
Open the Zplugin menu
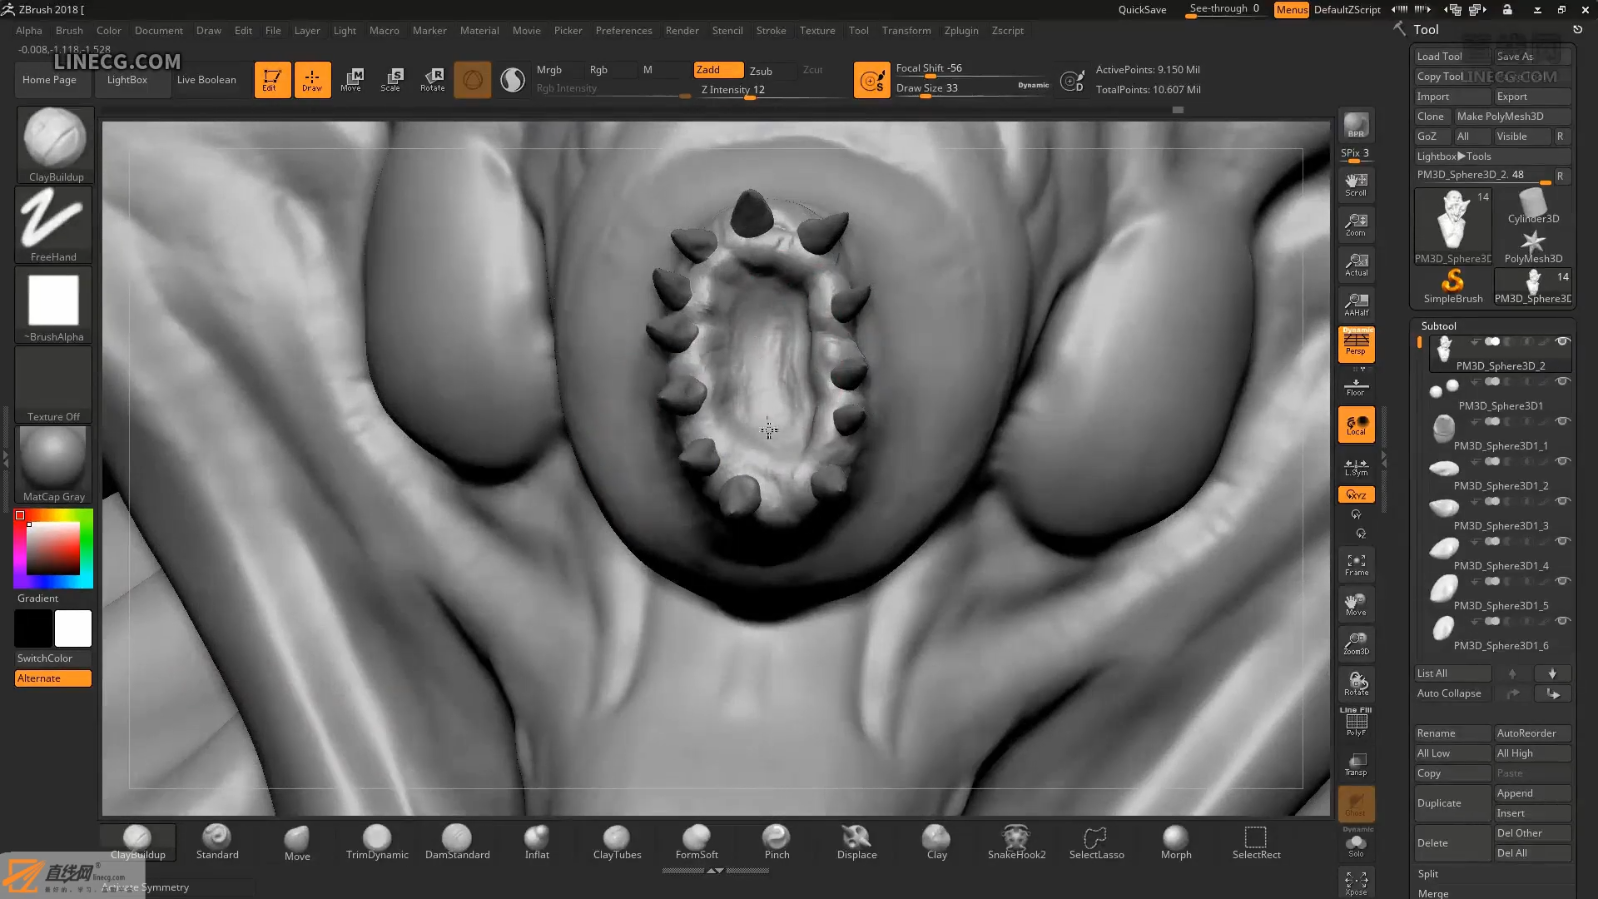click(x=961, y=30)
